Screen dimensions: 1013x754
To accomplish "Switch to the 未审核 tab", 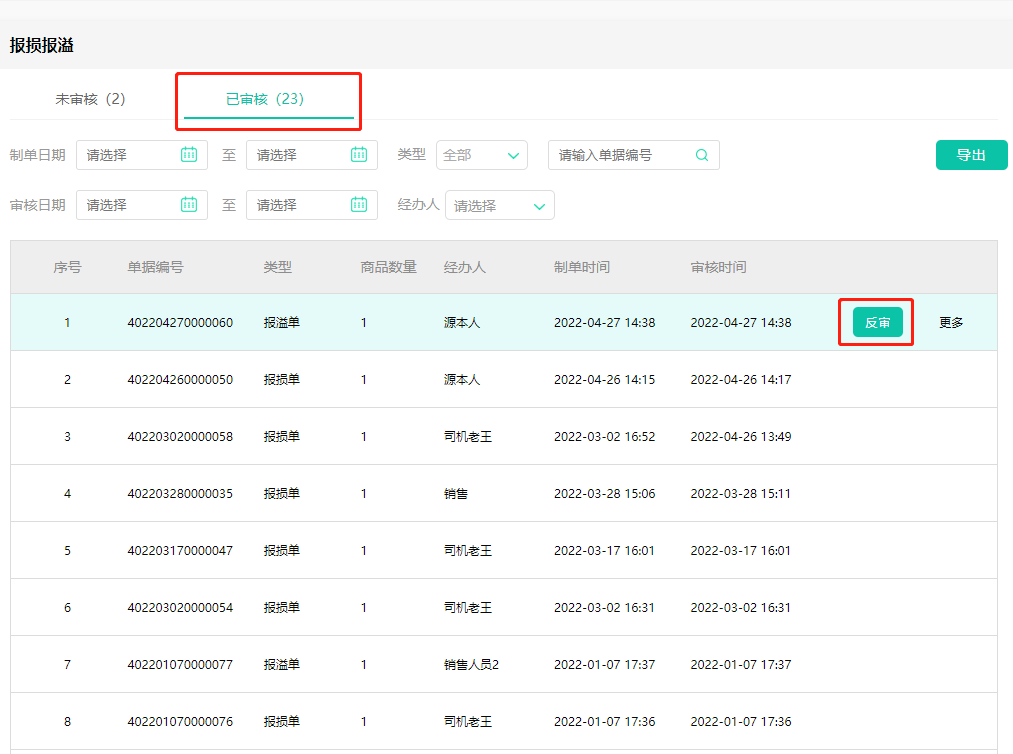I will pyautogui.click(x=91, y=100).
